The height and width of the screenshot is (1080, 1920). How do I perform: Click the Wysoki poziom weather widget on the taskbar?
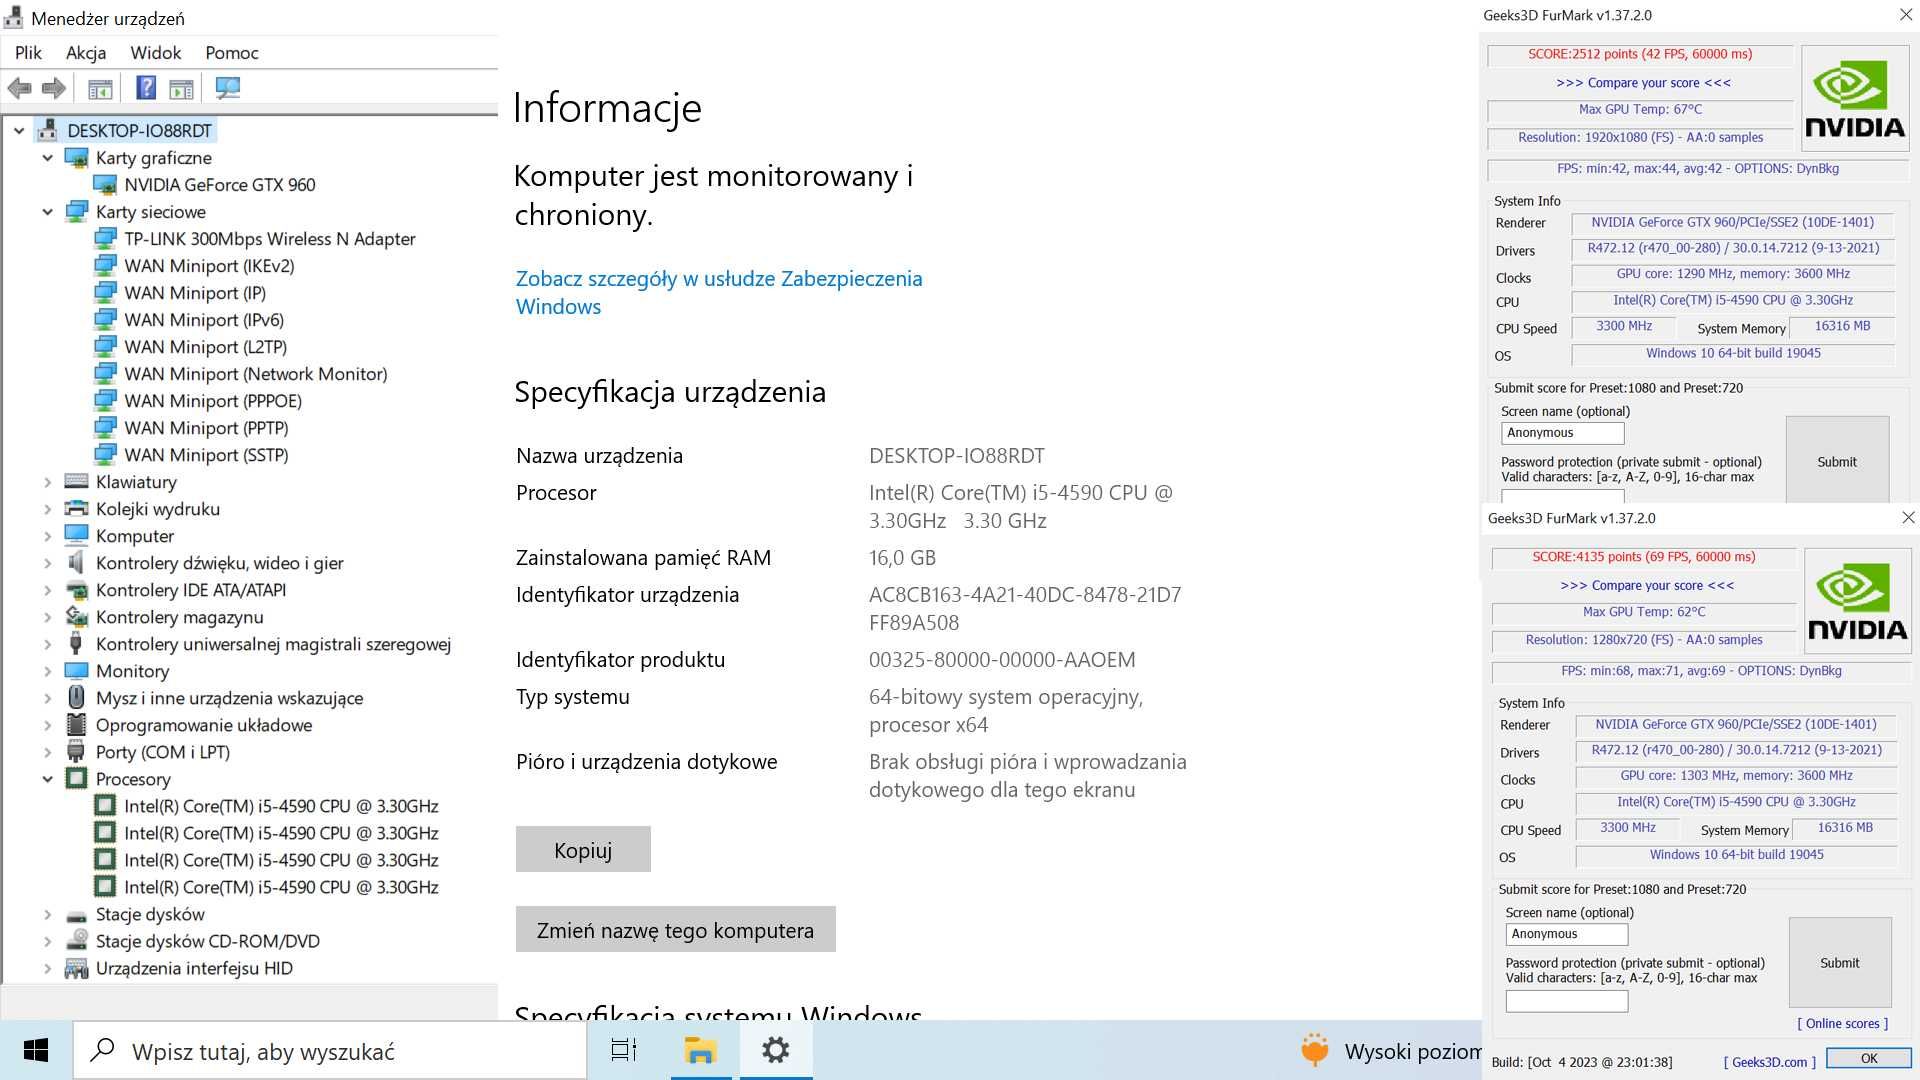point(1390,1051)
